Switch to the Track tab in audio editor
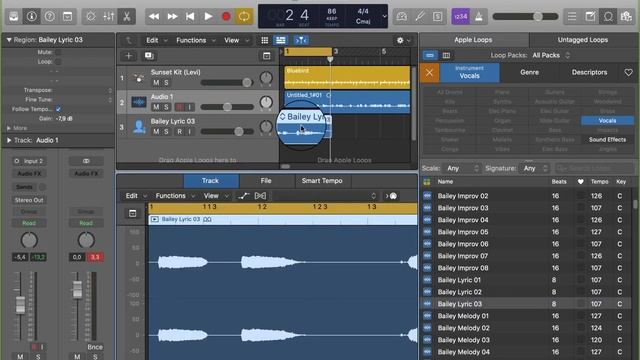Screen dimensions: 640x360 coord(211,180)
